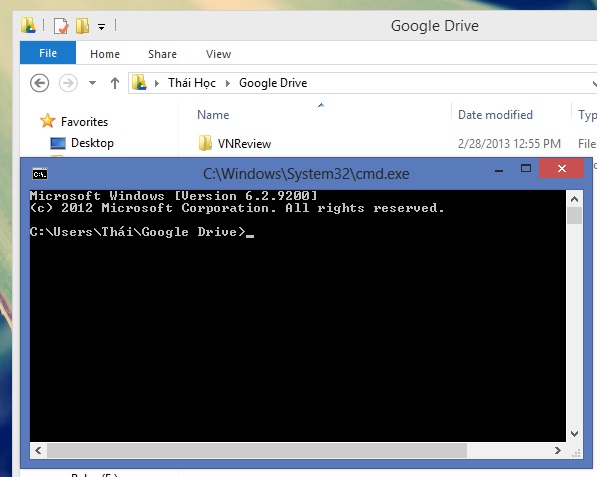Switch to the View ribbon tab
The height and width of the screenshot is (477, 600).
click(218, 54)
